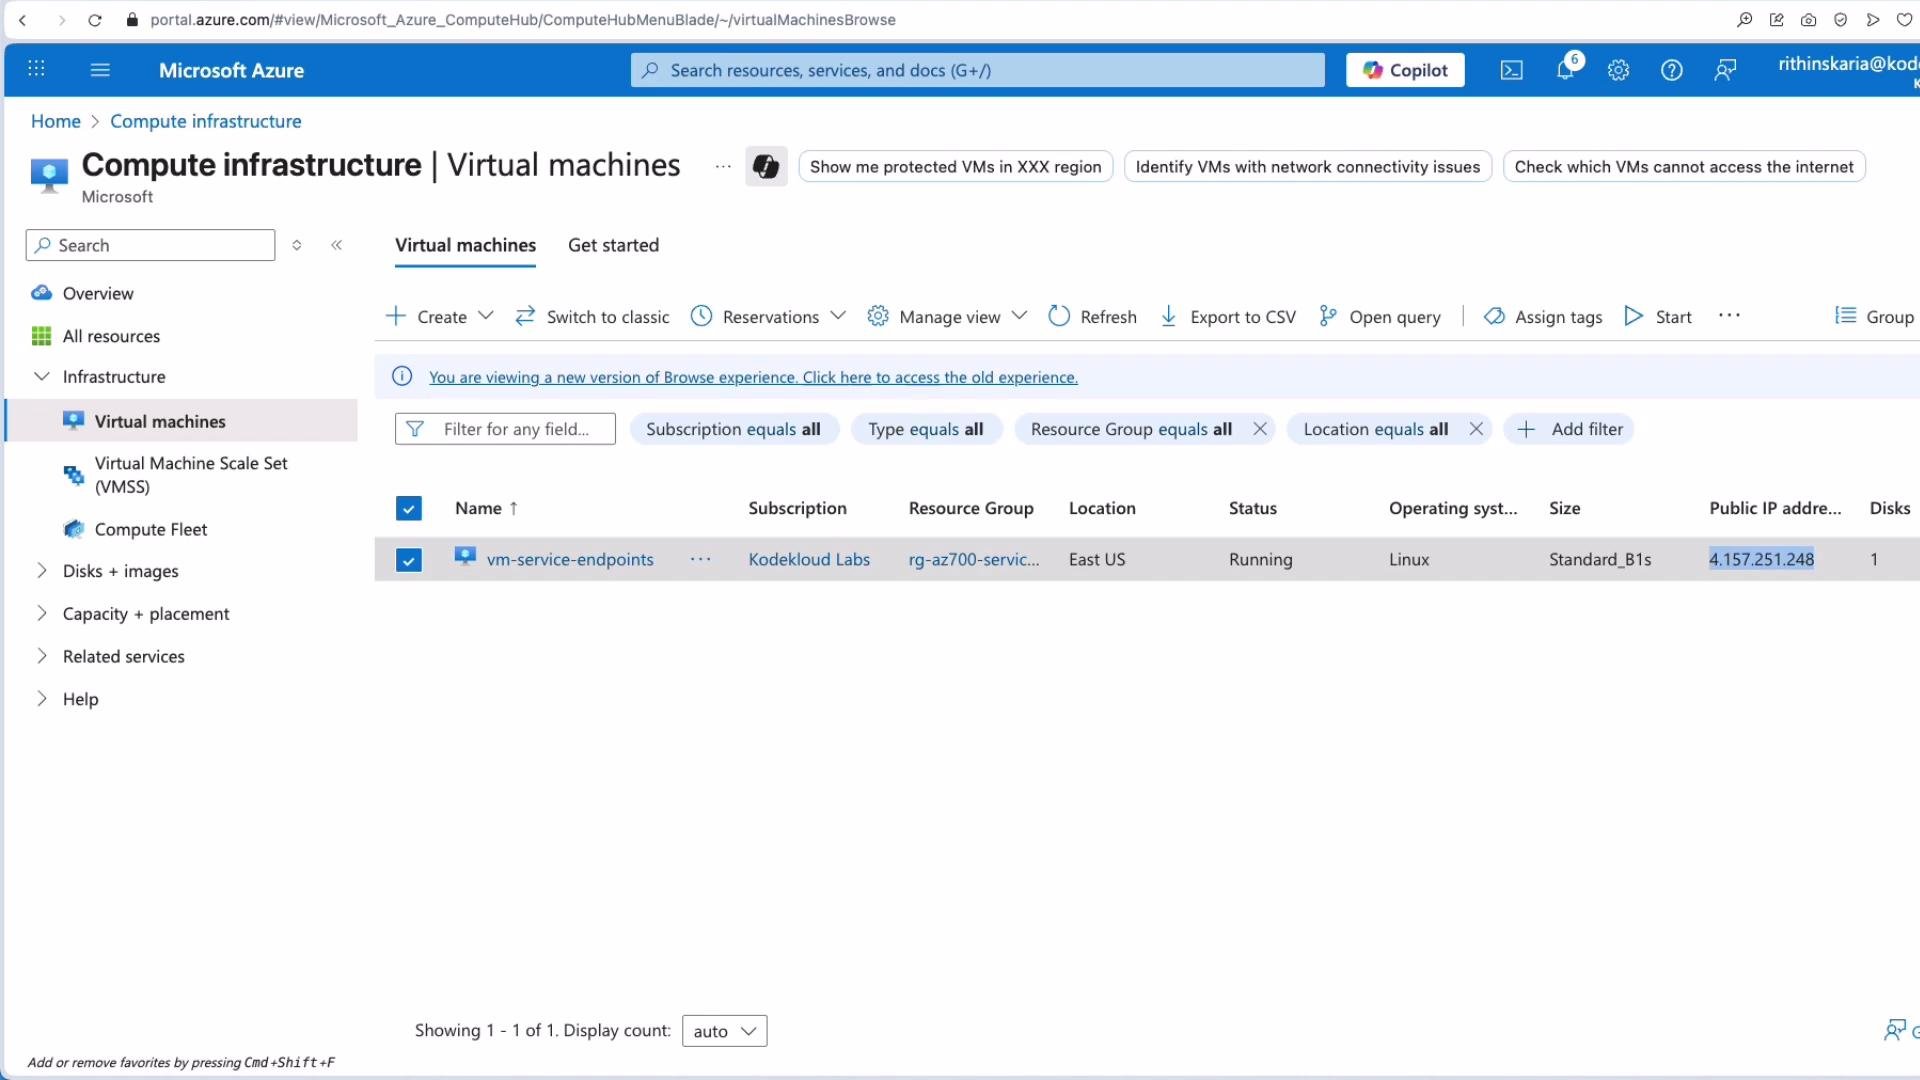Sort by the Status column header
The image size is (1920, 1080).
1252,508
